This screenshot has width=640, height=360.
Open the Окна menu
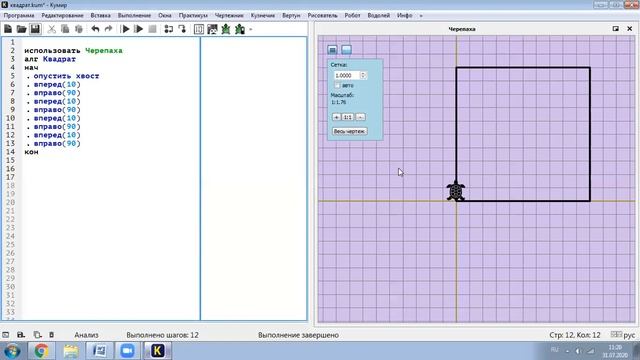click(x=165, y=16)
